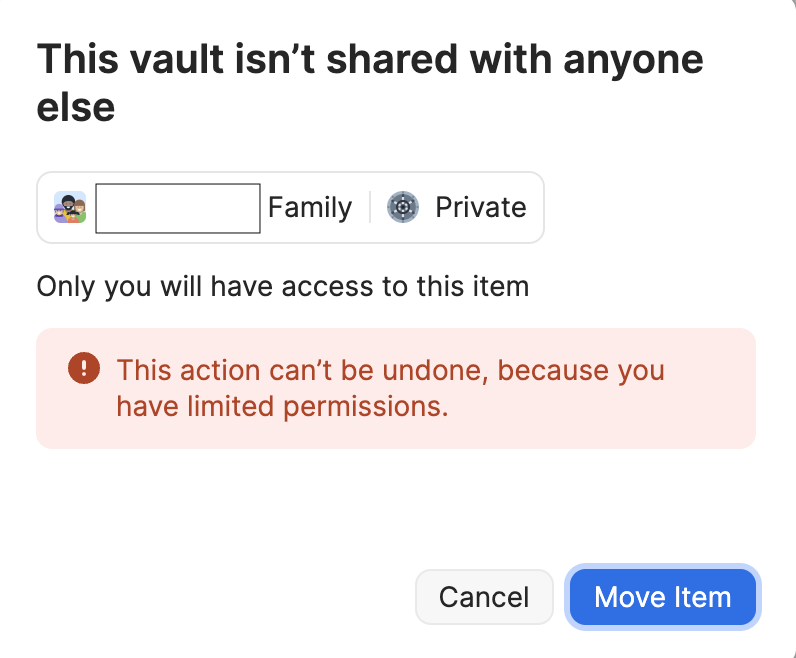Click the family account avatar icon
Image resolution: width=796 pixels, height=658 pixels.
point(70,207)
